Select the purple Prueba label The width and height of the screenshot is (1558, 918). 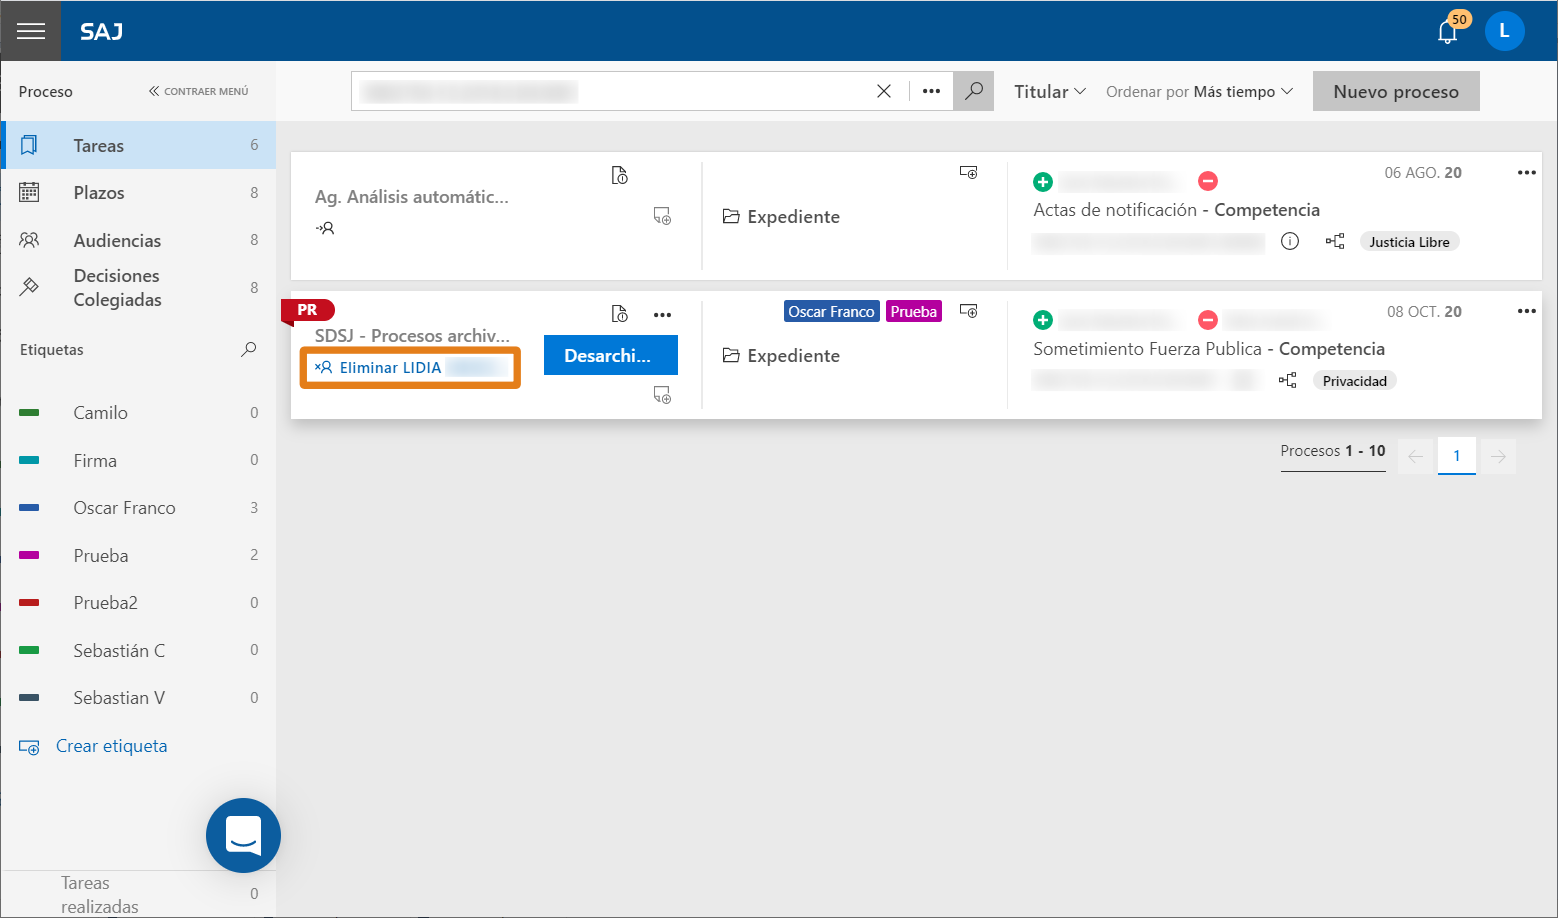[x=914, y=311]
